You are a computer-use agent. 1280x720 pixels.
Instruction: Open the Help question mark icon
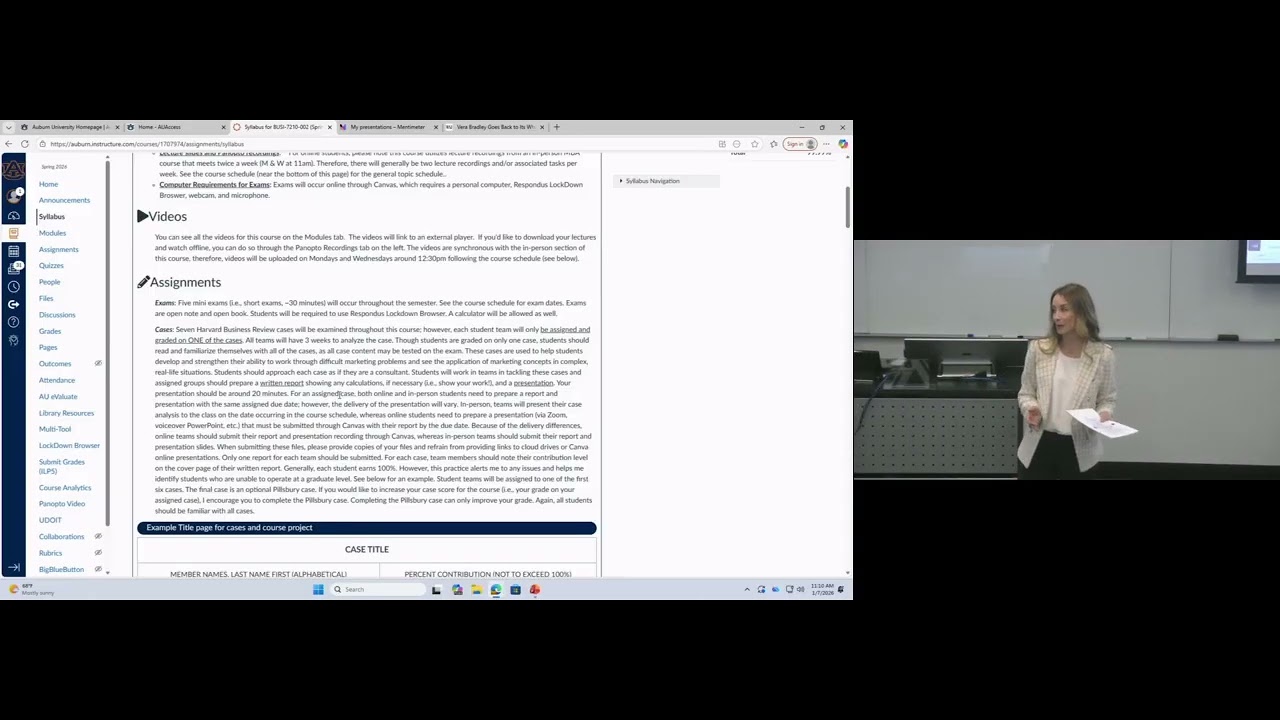coord(13,322)
